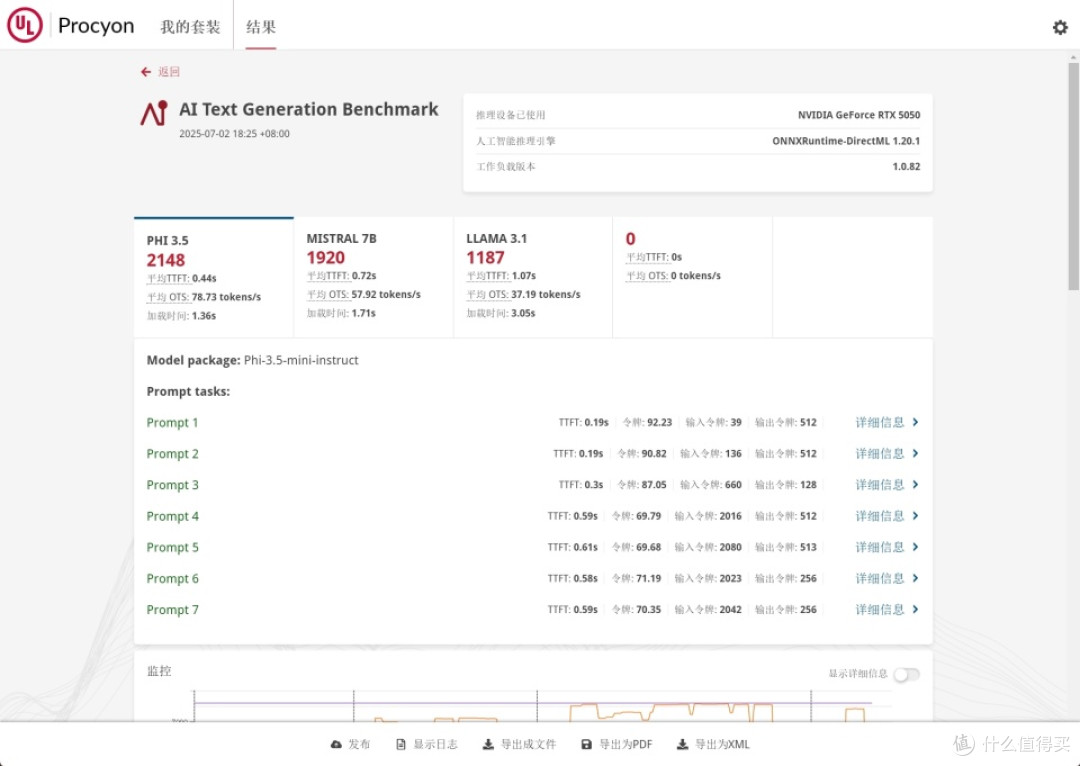The width and height of the screenshot is (1080, 766).
Task: Click the Prompt 1 label
Action: (172, 422)
